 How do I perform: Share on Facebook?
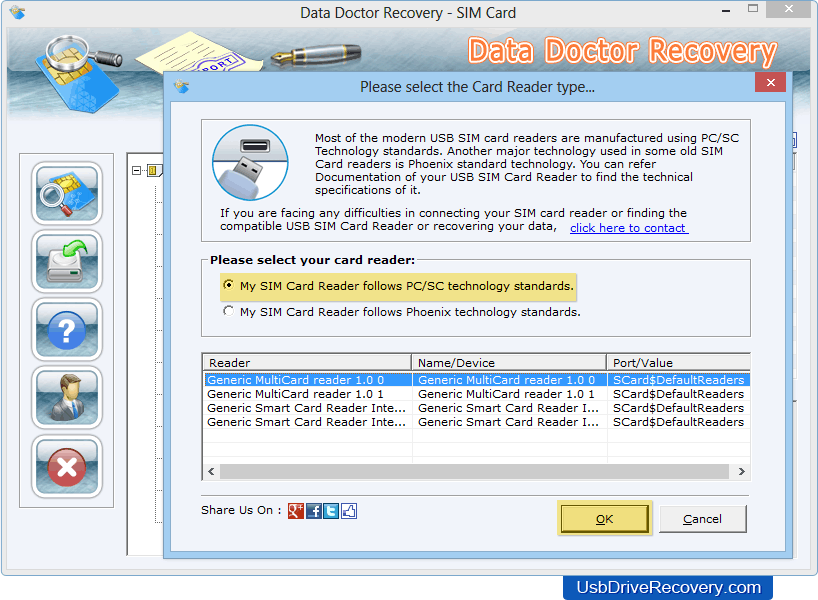coord(314,511)
